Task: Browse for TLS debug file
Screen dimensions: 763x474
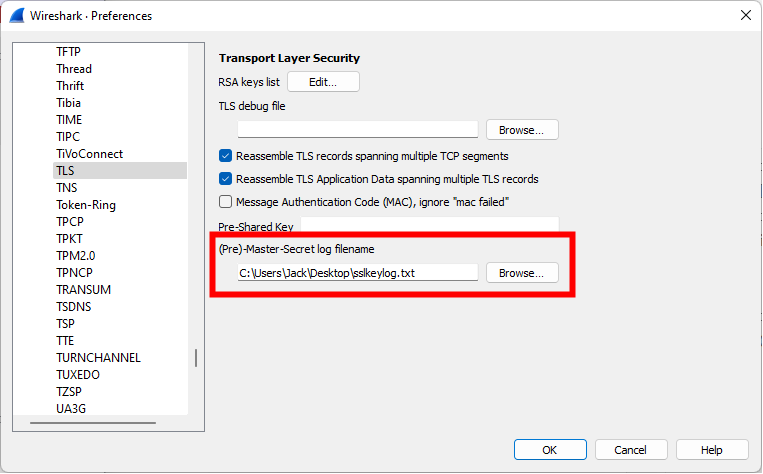Action: point(522,130)
